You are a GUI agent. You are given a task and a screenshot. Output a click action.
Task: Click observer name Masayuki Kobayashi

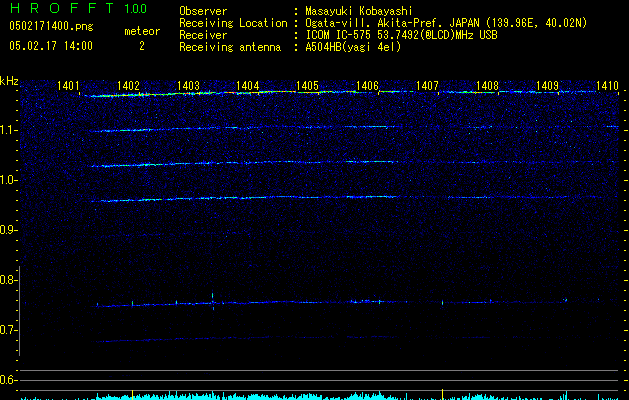point(359,11)
